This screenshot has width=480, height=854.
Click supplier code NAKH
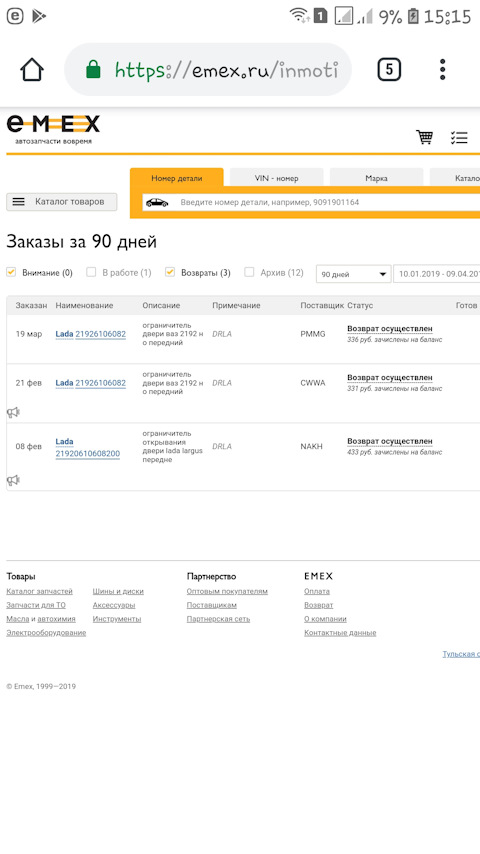coord(312,447)
